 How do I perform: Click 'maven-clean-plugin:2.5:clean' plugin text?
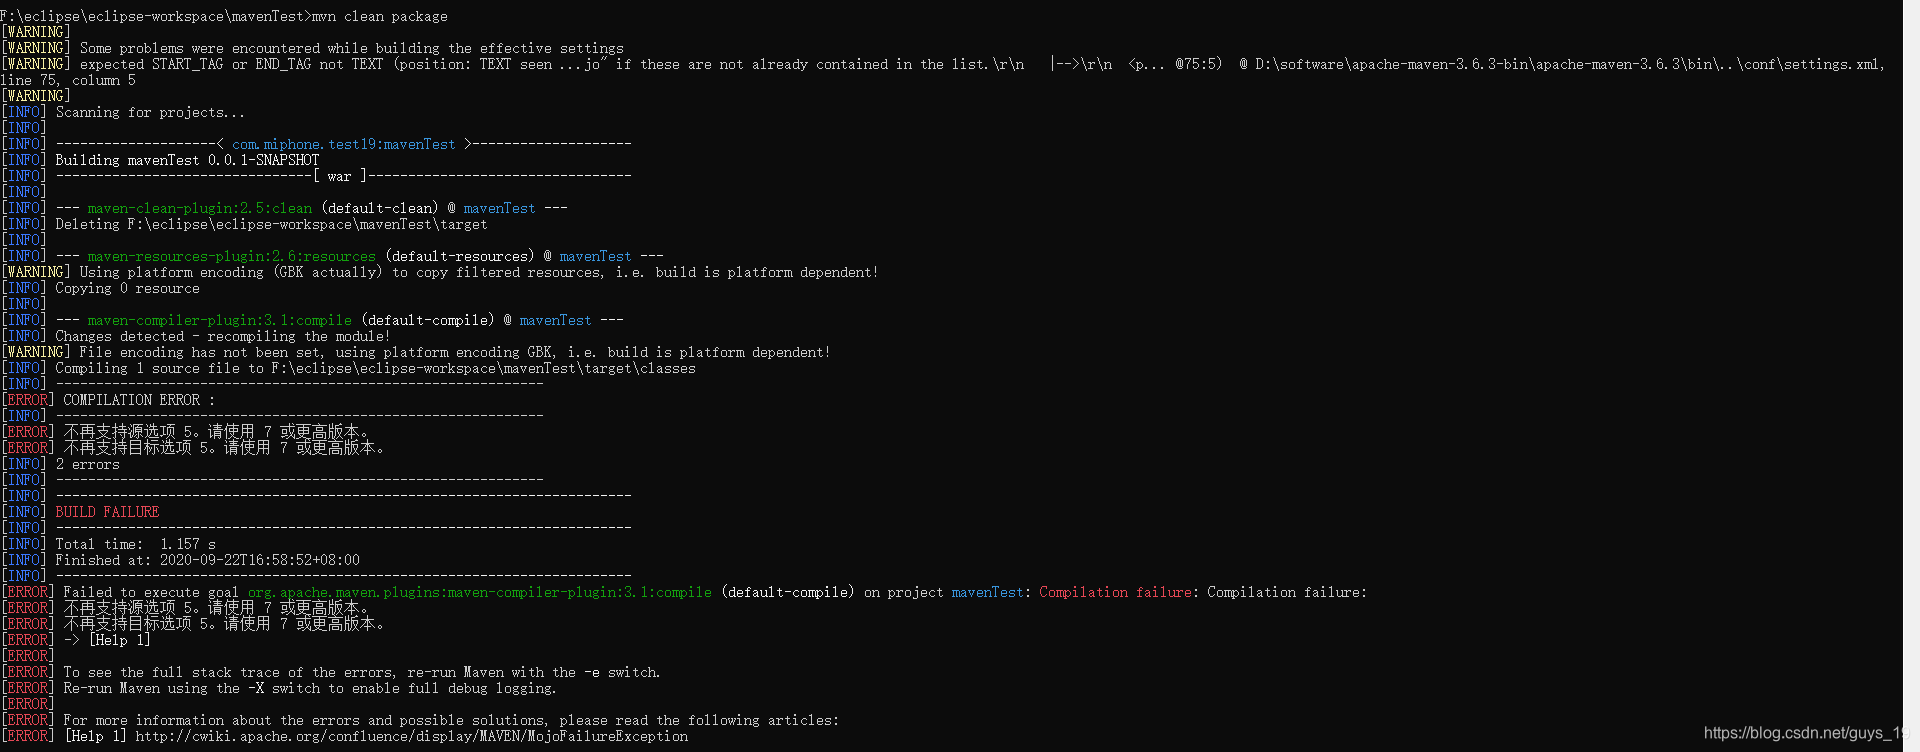[x=200, y=208]
